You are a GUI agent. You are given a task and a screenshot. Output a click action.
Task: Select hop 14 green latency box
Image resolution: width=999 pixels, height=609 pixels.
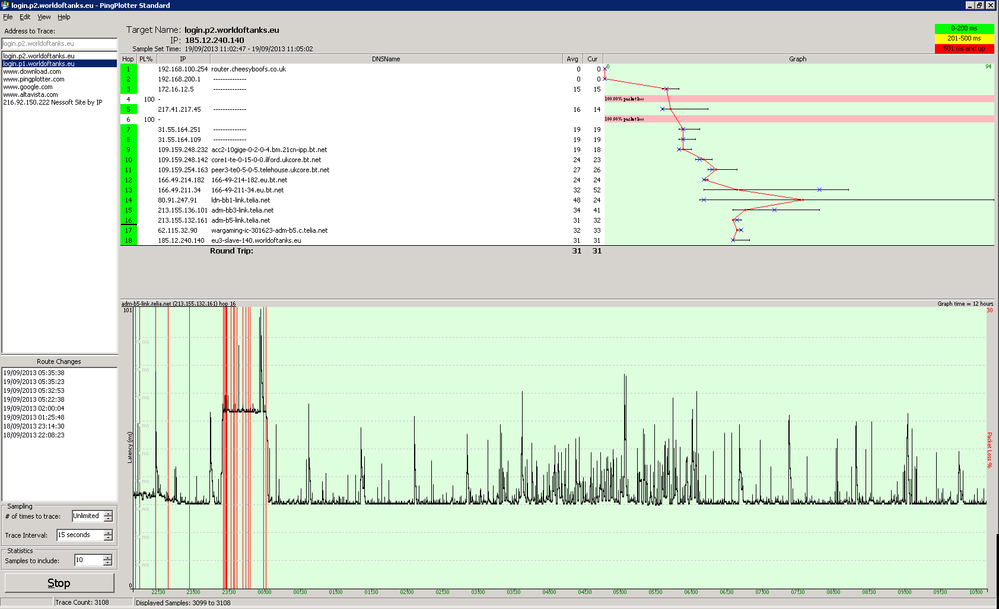[x=128, y=200]
